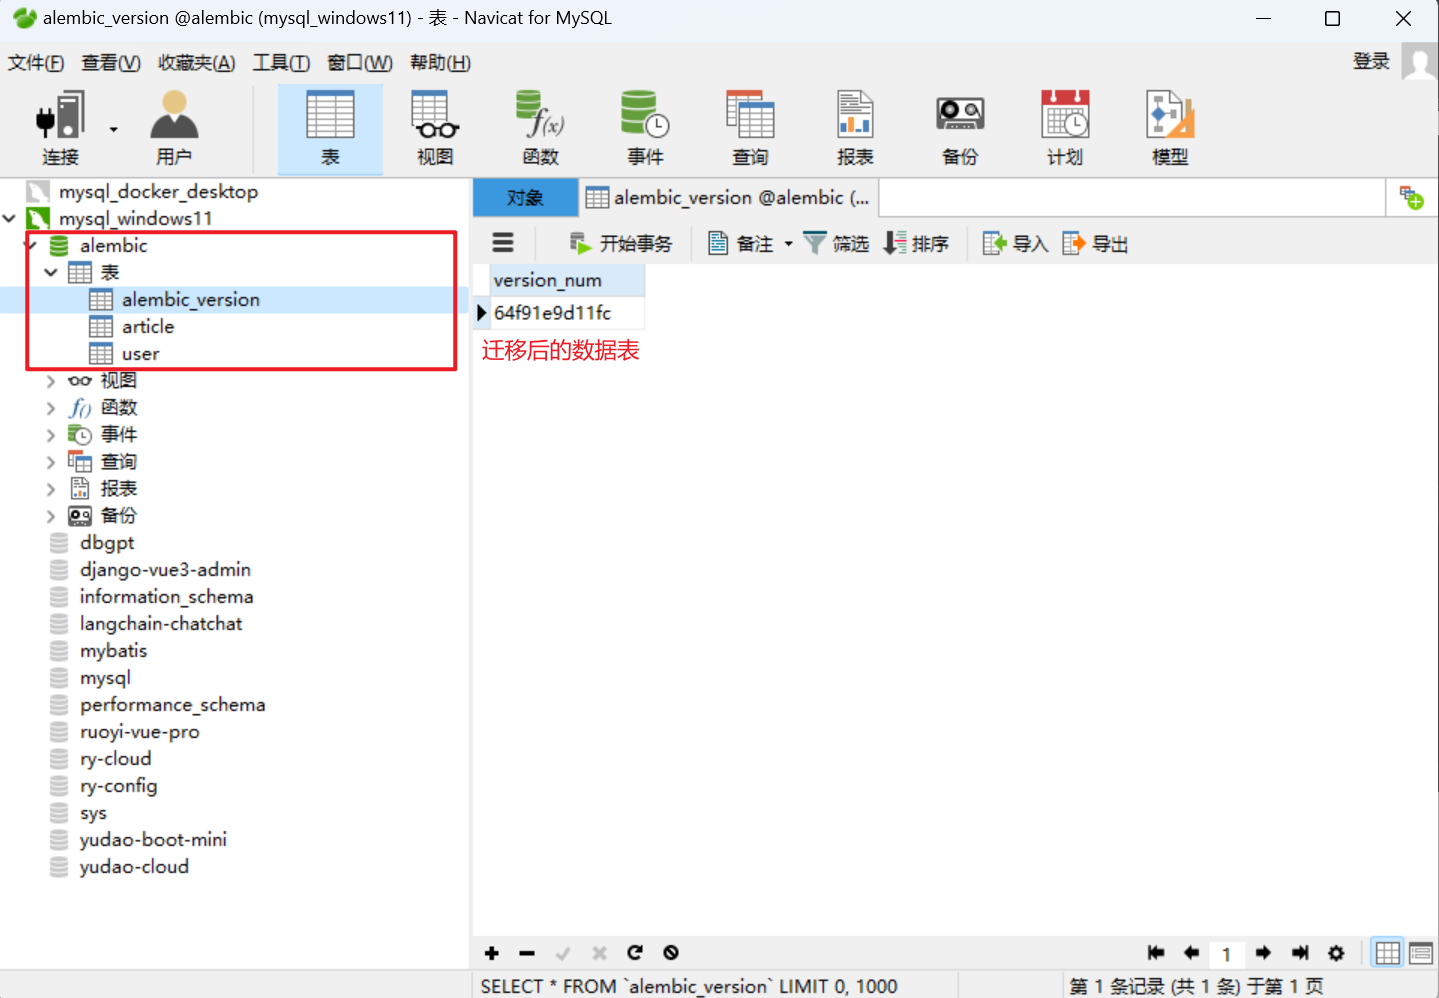Click the page number input field
The height and width of the screenshot is (998, 1439).
point(1227,953)
